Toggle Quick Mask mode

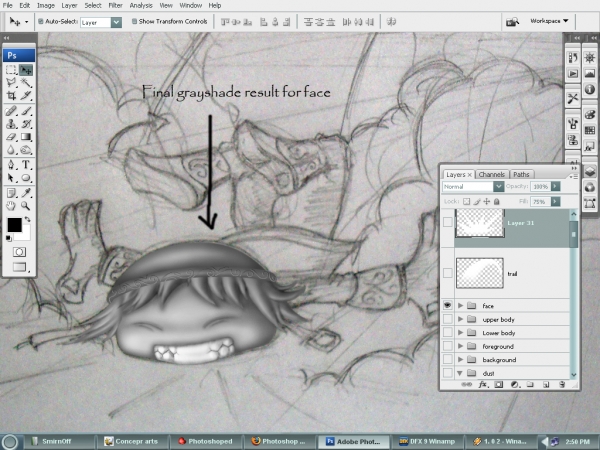(x=19, y=252)
